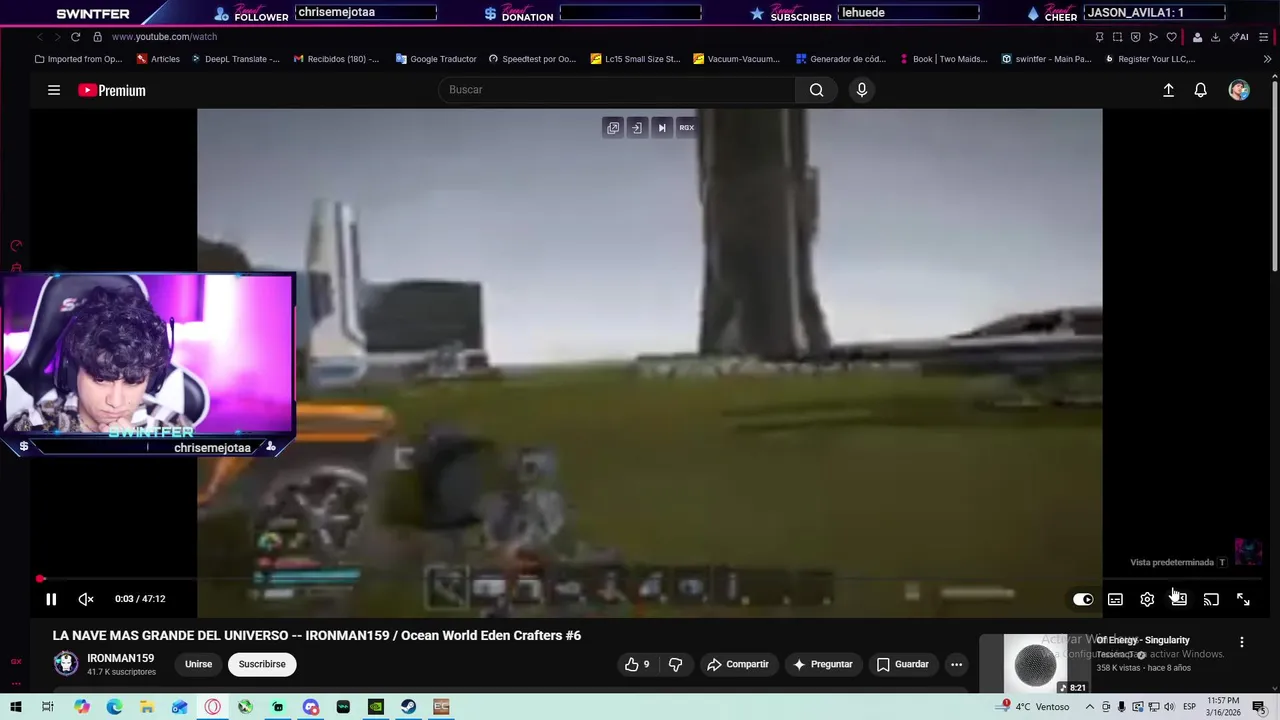Click the Unirse join button
Viewport: 1280px width, 720px height.
coord(198,664)
